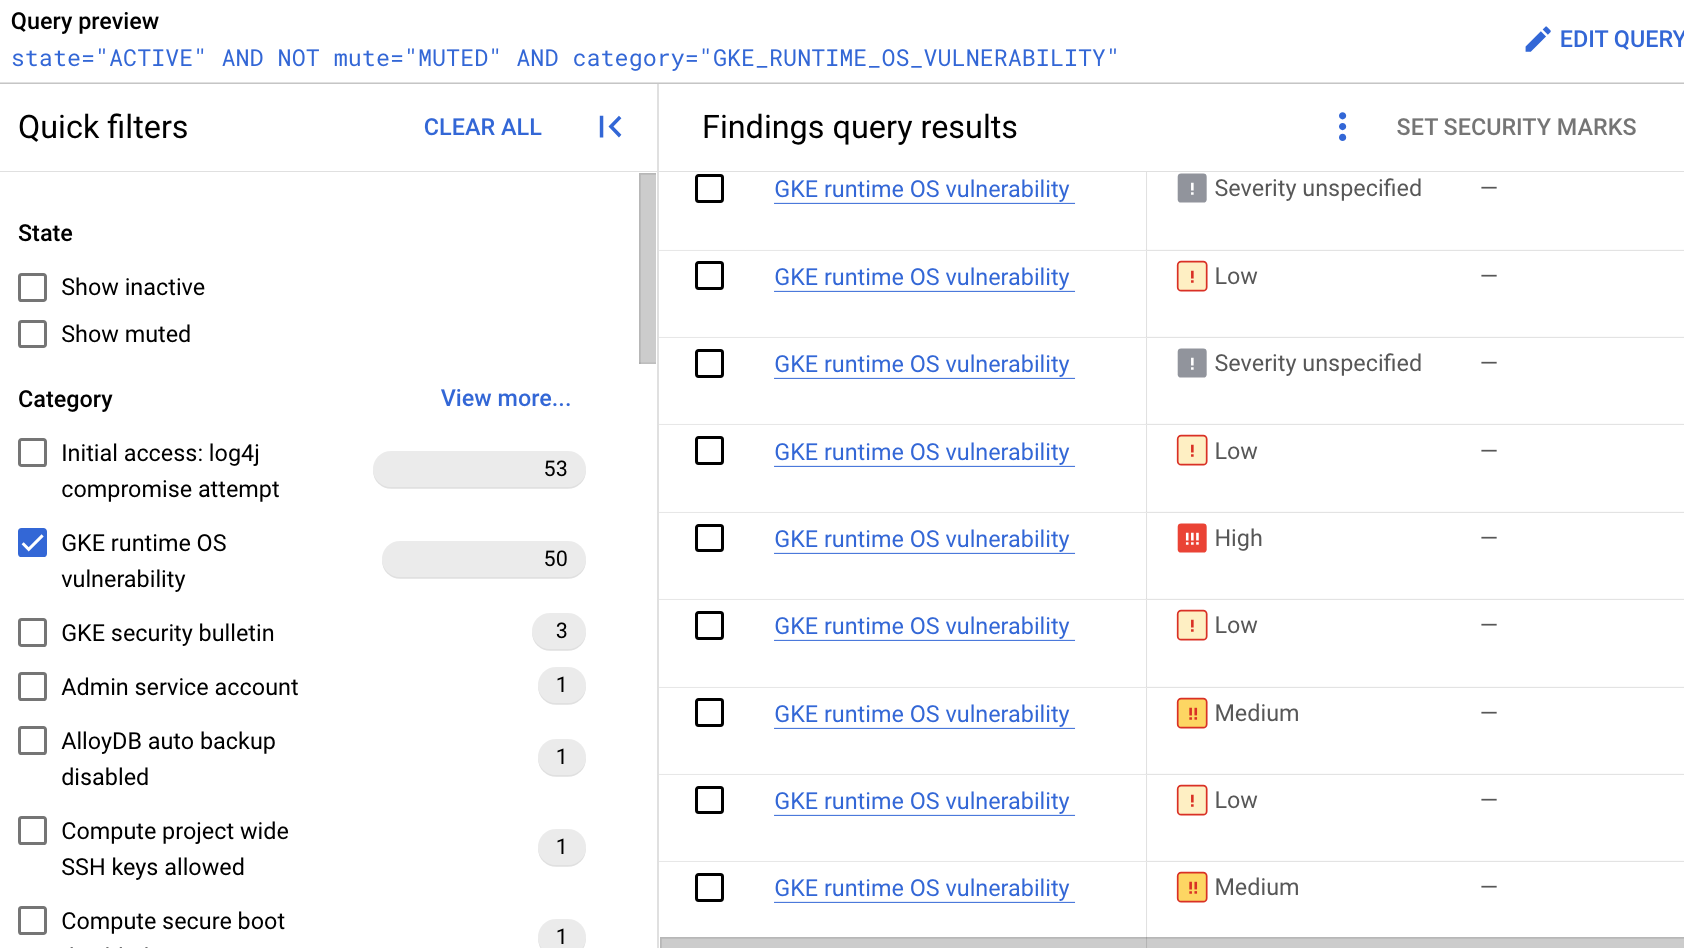Click the pencil icon beside Edit Query
The image size is (1684, 948).
click(1537, 39)
